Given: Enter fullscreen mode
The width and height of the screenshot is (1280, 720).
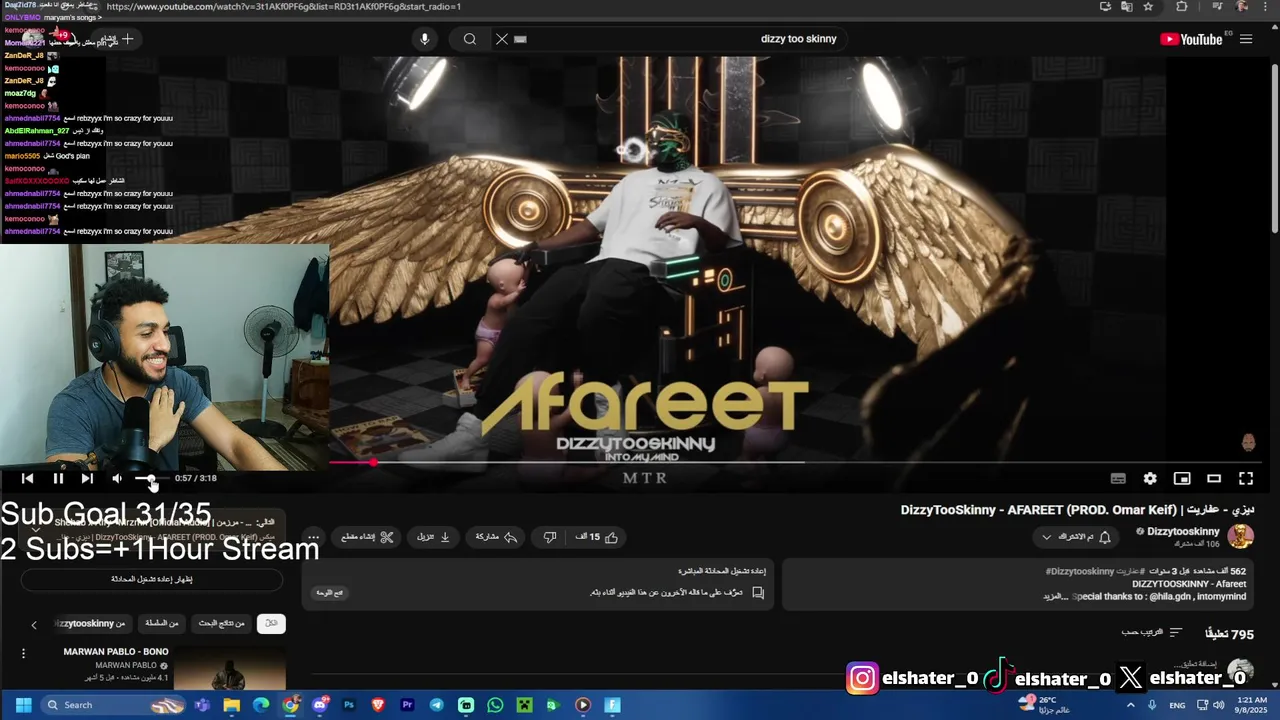Looking at the screenshot, I should [1246, 478].
